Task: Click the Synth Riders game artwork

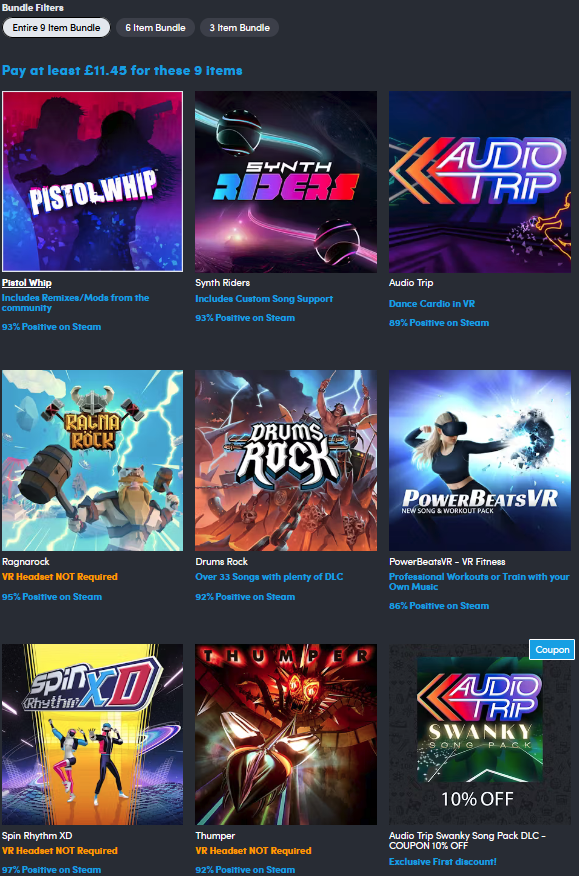Action: [286, 182]
